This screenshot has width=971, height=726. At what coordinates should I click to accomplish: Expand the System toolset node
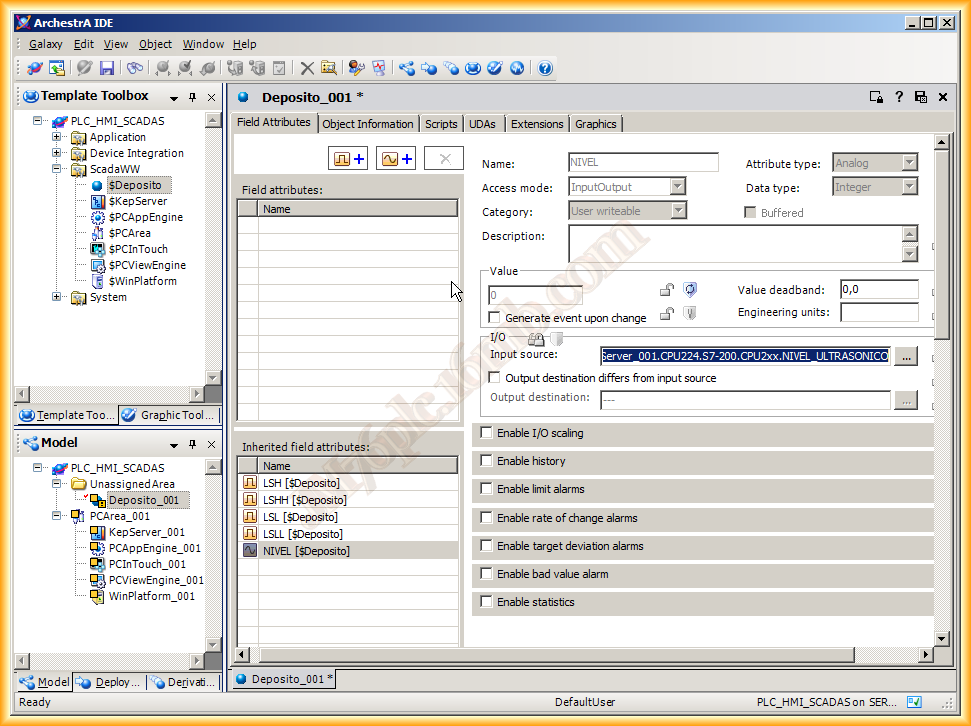point(57,297)
